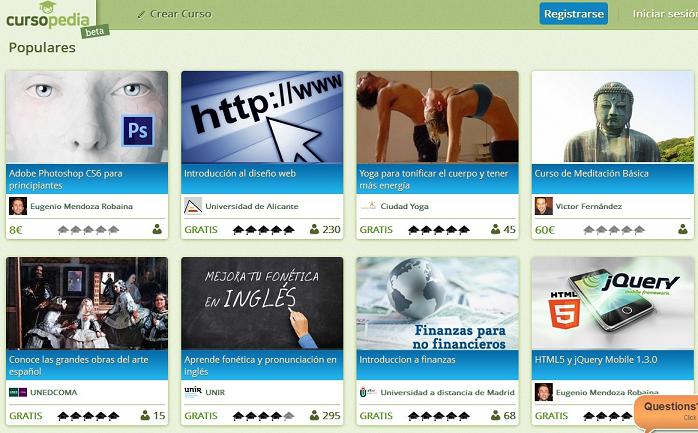Open the Curso de Meditación Básica title

(x=591, y=174)
